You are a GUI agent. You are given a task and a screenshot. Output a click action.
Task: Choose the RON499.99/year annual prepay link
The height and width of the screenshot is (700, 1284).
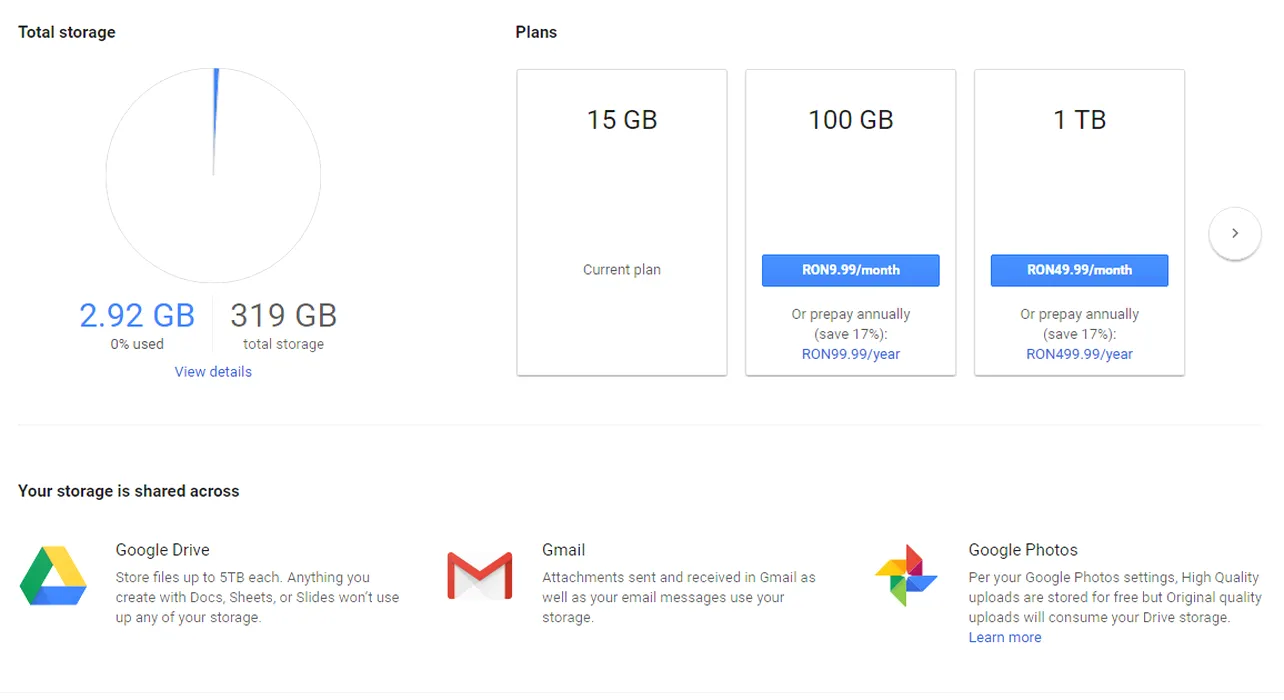point(1079,354)
